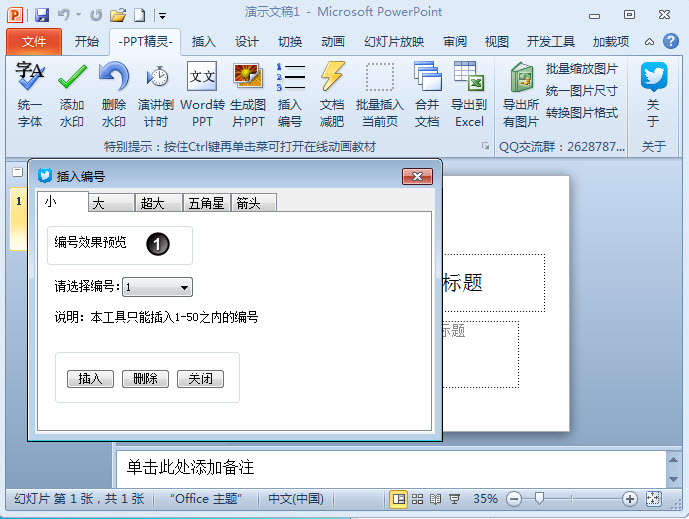Viewport: 689px width, 519px height.
Task: Click the zoom slider handle
Action: (x=539, y=498)
